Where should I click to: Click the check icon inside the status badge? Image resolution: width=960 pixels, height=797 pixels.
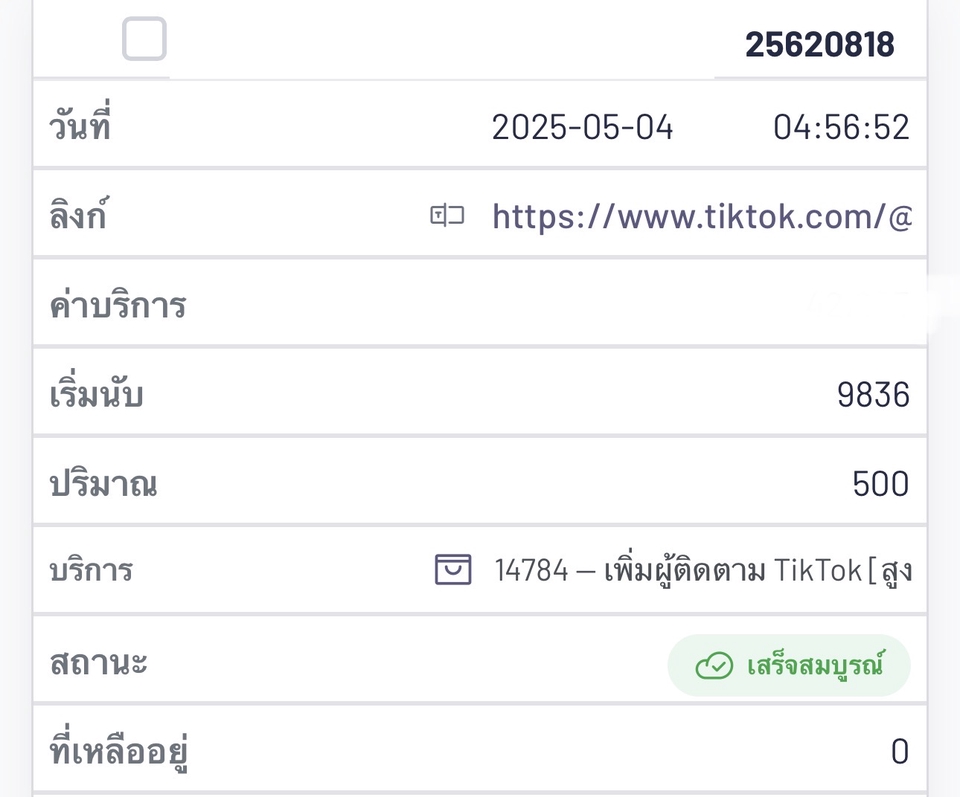click(712, 664)
